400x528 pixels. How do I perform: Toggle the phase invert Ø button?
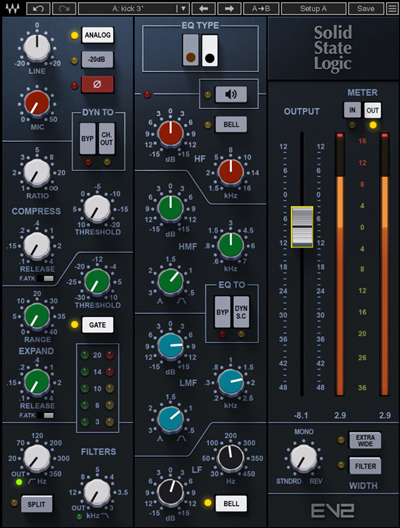tap(97, 84)
